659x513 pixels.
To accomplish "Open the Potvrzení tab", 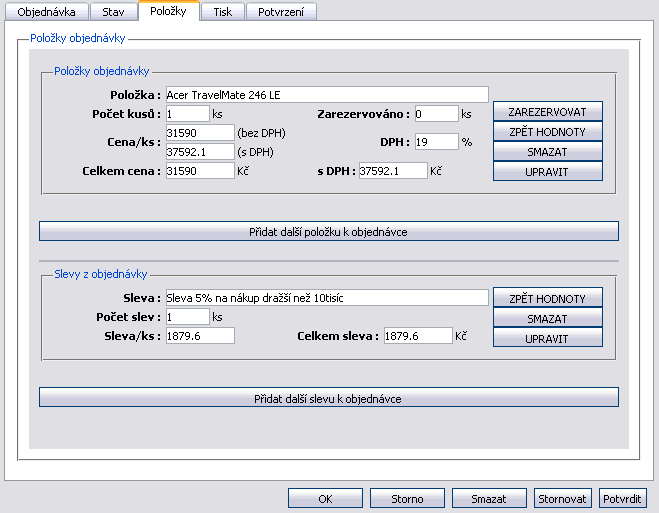I will pos(281,12).
